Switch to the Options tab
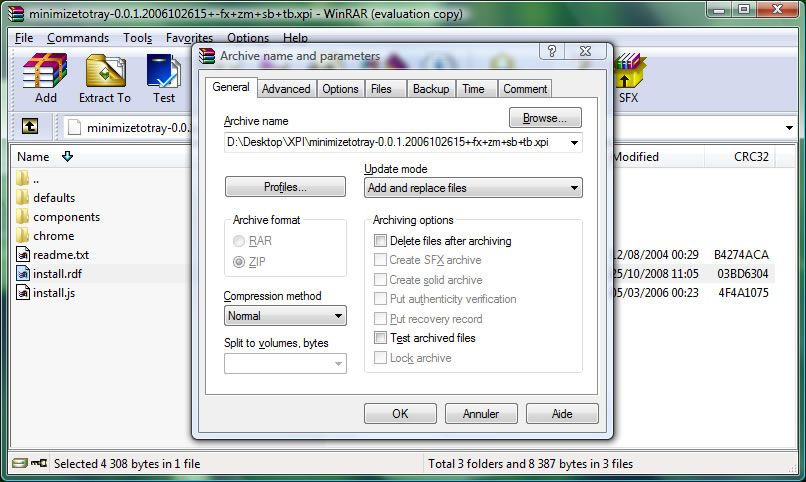 point(340,89)
